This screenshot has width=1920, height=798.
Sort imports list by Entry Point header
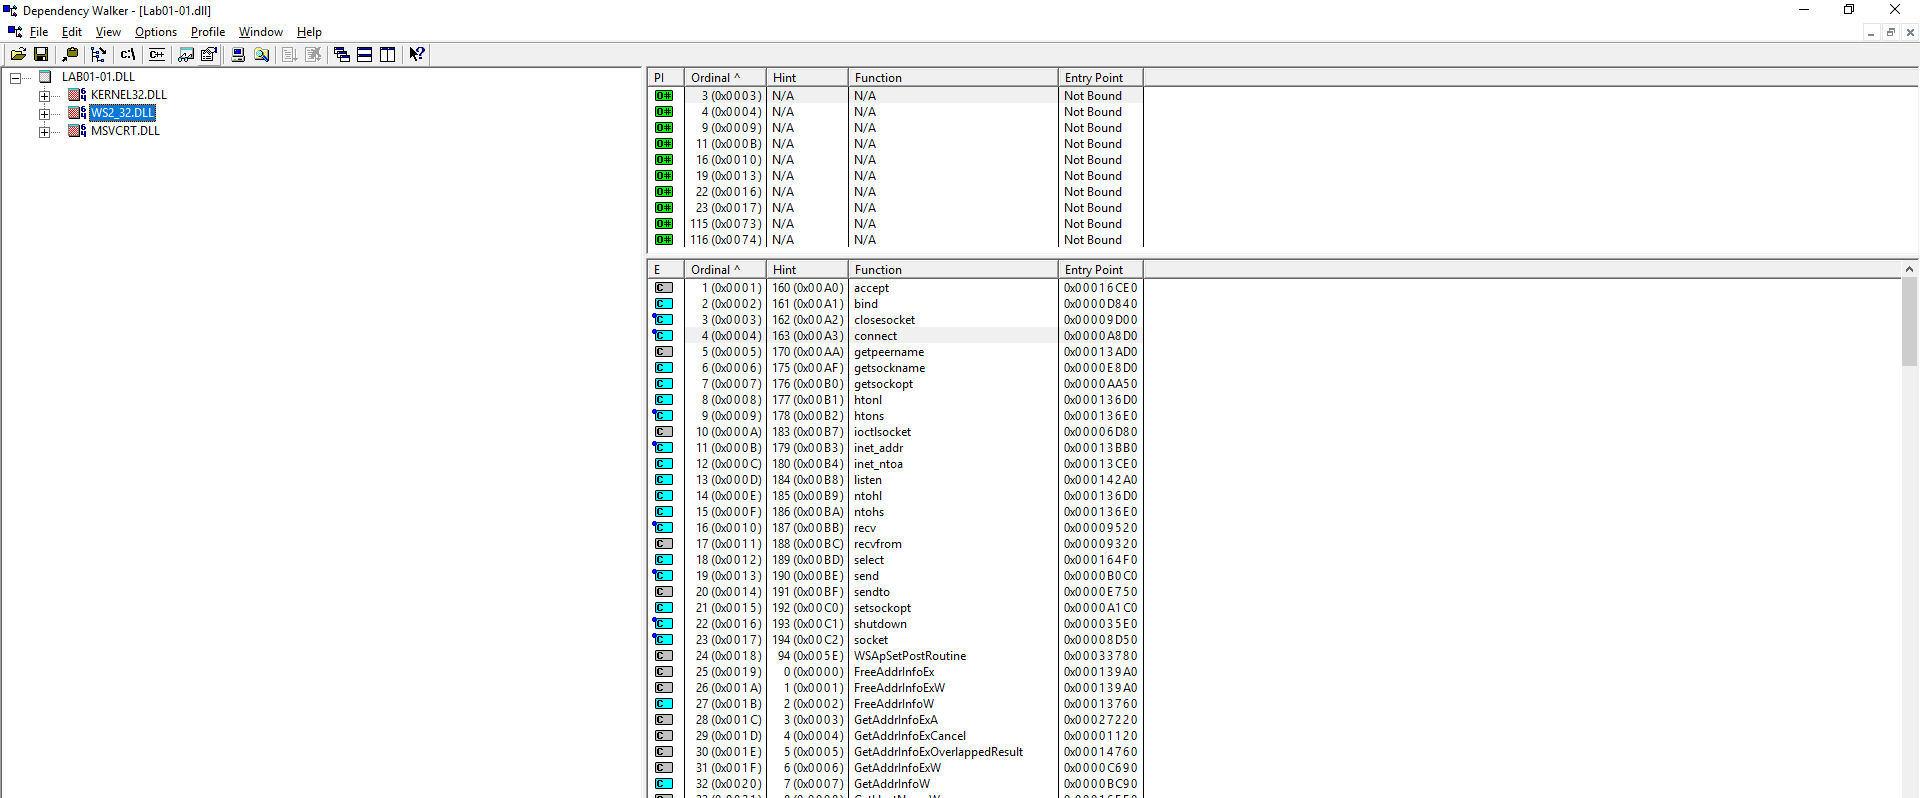[x=1100, y=78]
